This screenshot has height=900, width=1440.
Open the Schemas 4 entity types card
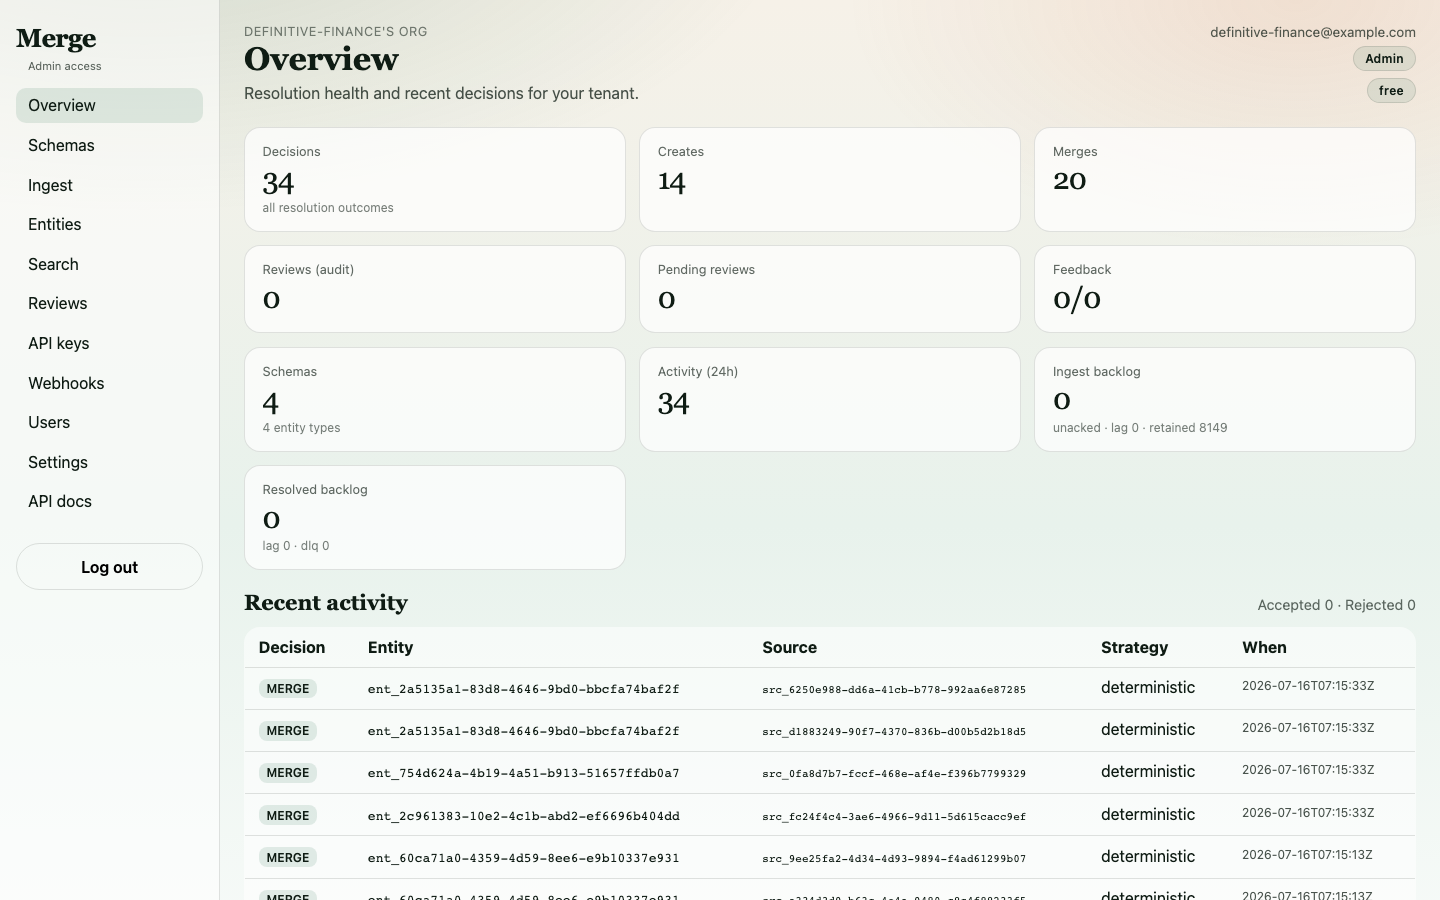[x=435, y=399]
